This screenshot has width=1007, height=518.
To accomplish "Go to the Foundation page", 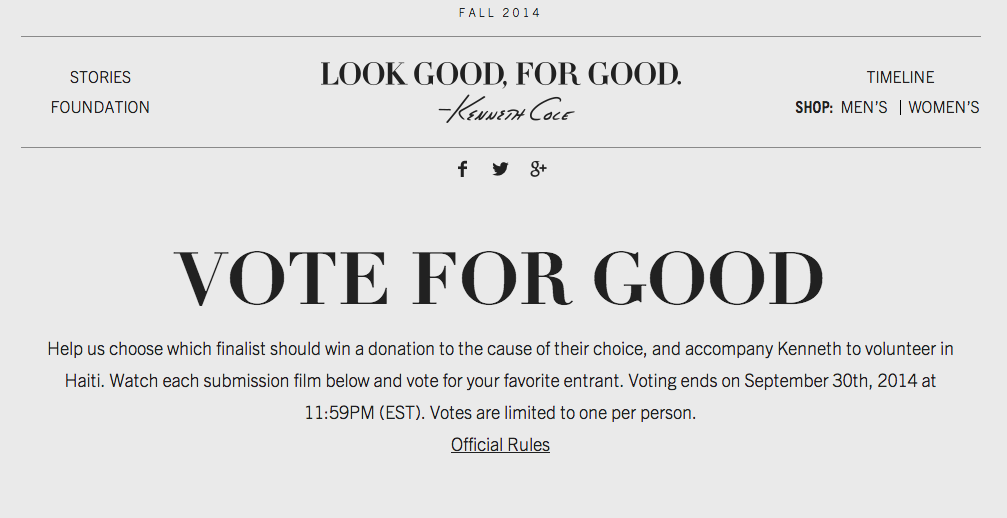I will point(100,107).
